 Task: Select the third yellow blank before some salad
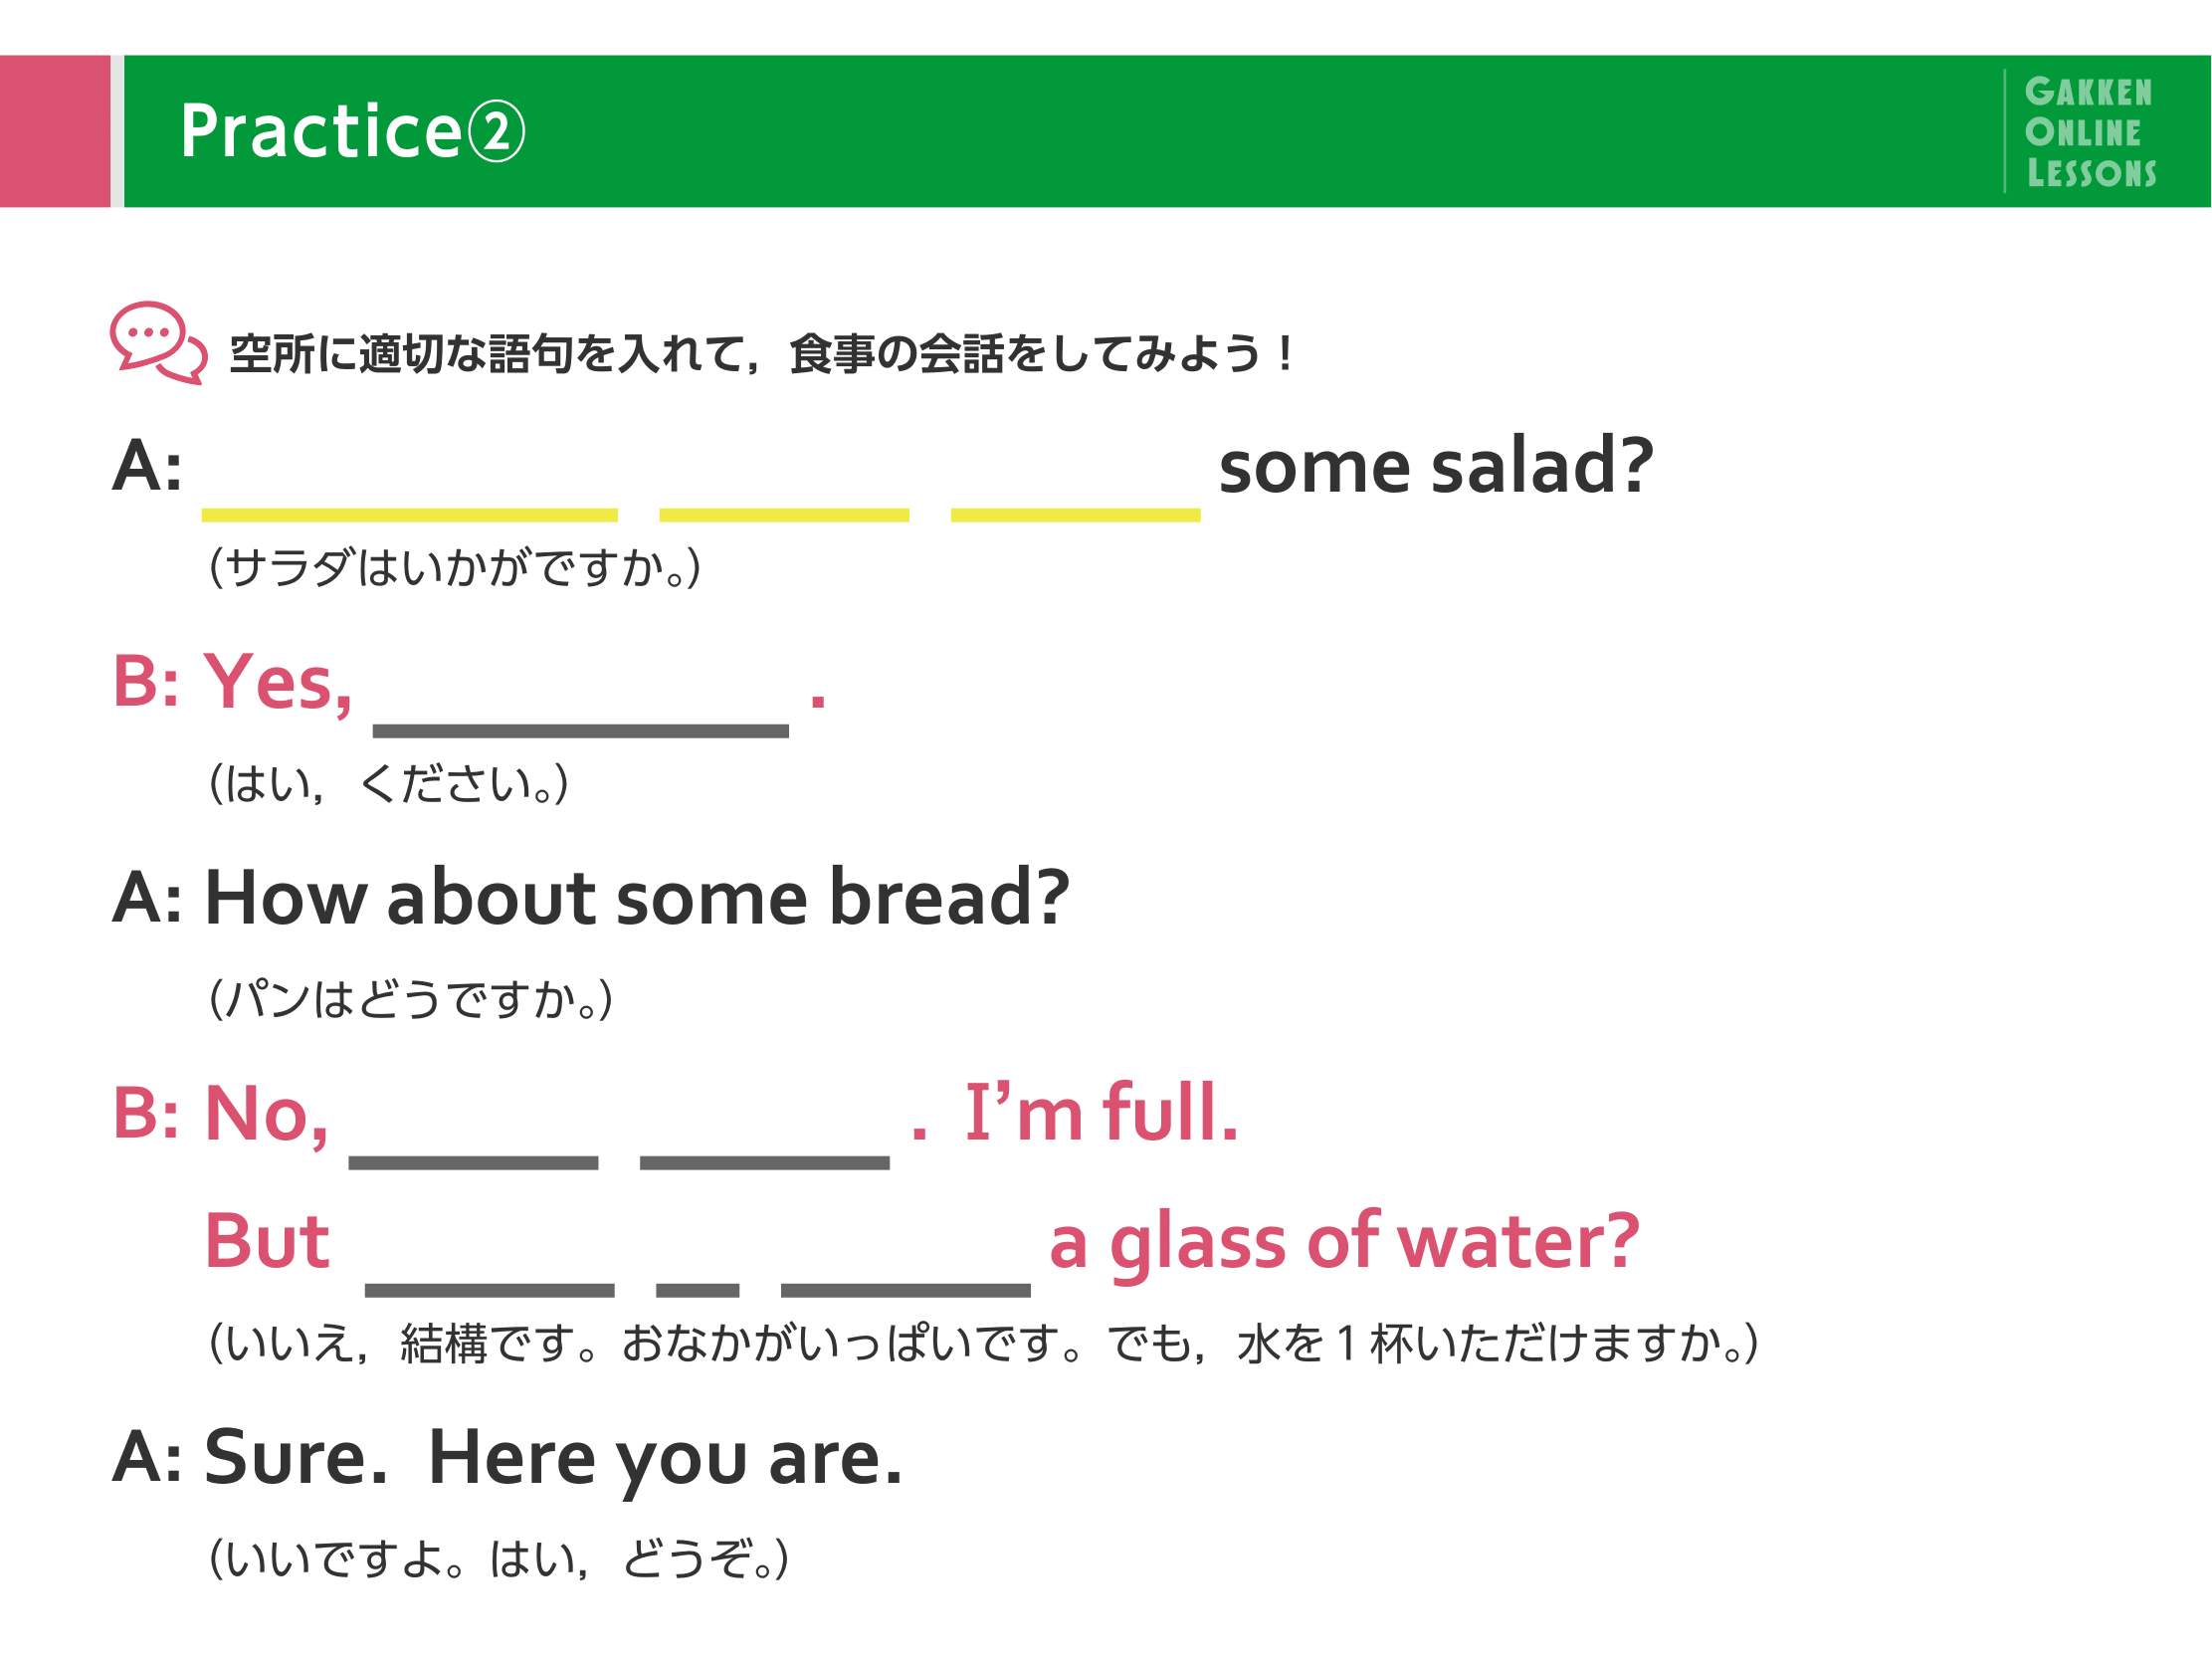1075,514
